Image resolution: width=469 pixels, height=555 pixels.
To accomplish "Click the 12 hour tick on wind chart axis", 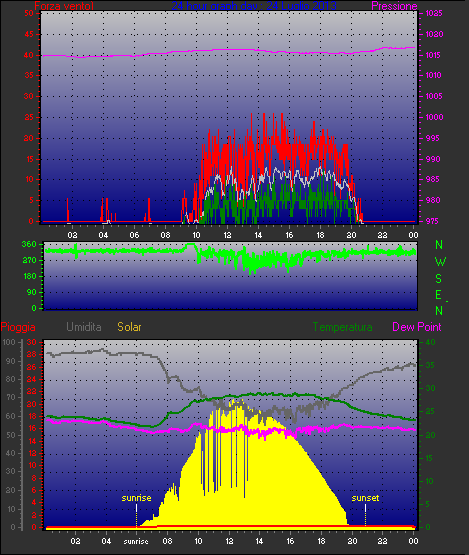I will pyautogui.click(x=227, y=235).
